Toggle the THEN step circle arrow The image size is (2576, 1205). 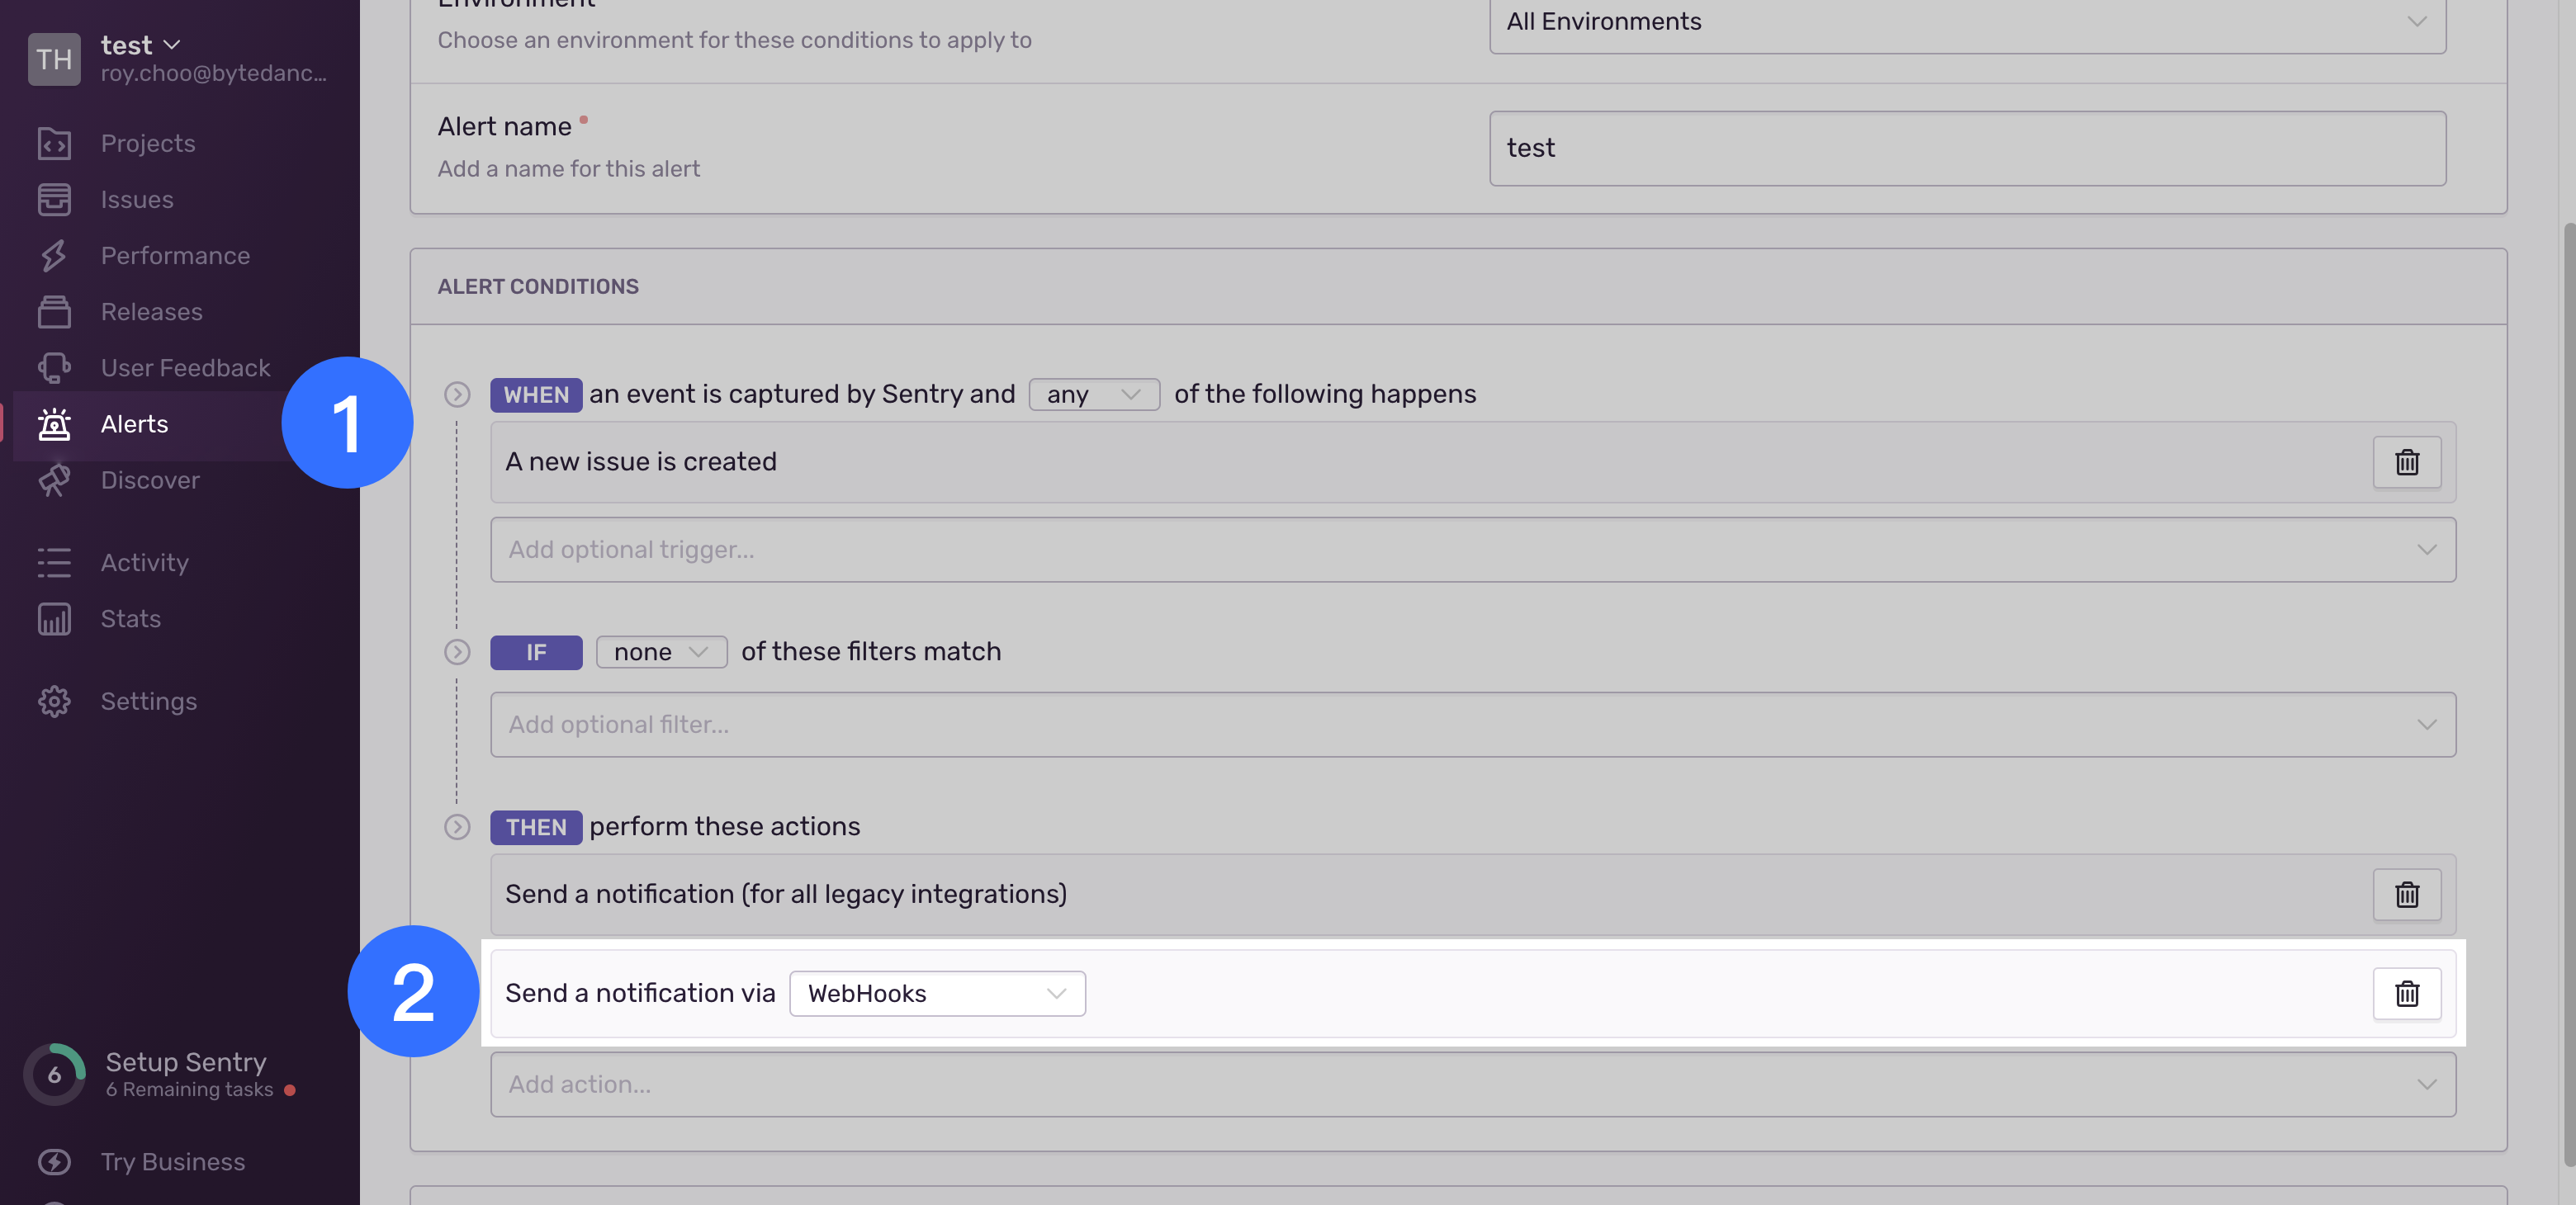coord(457,827)
